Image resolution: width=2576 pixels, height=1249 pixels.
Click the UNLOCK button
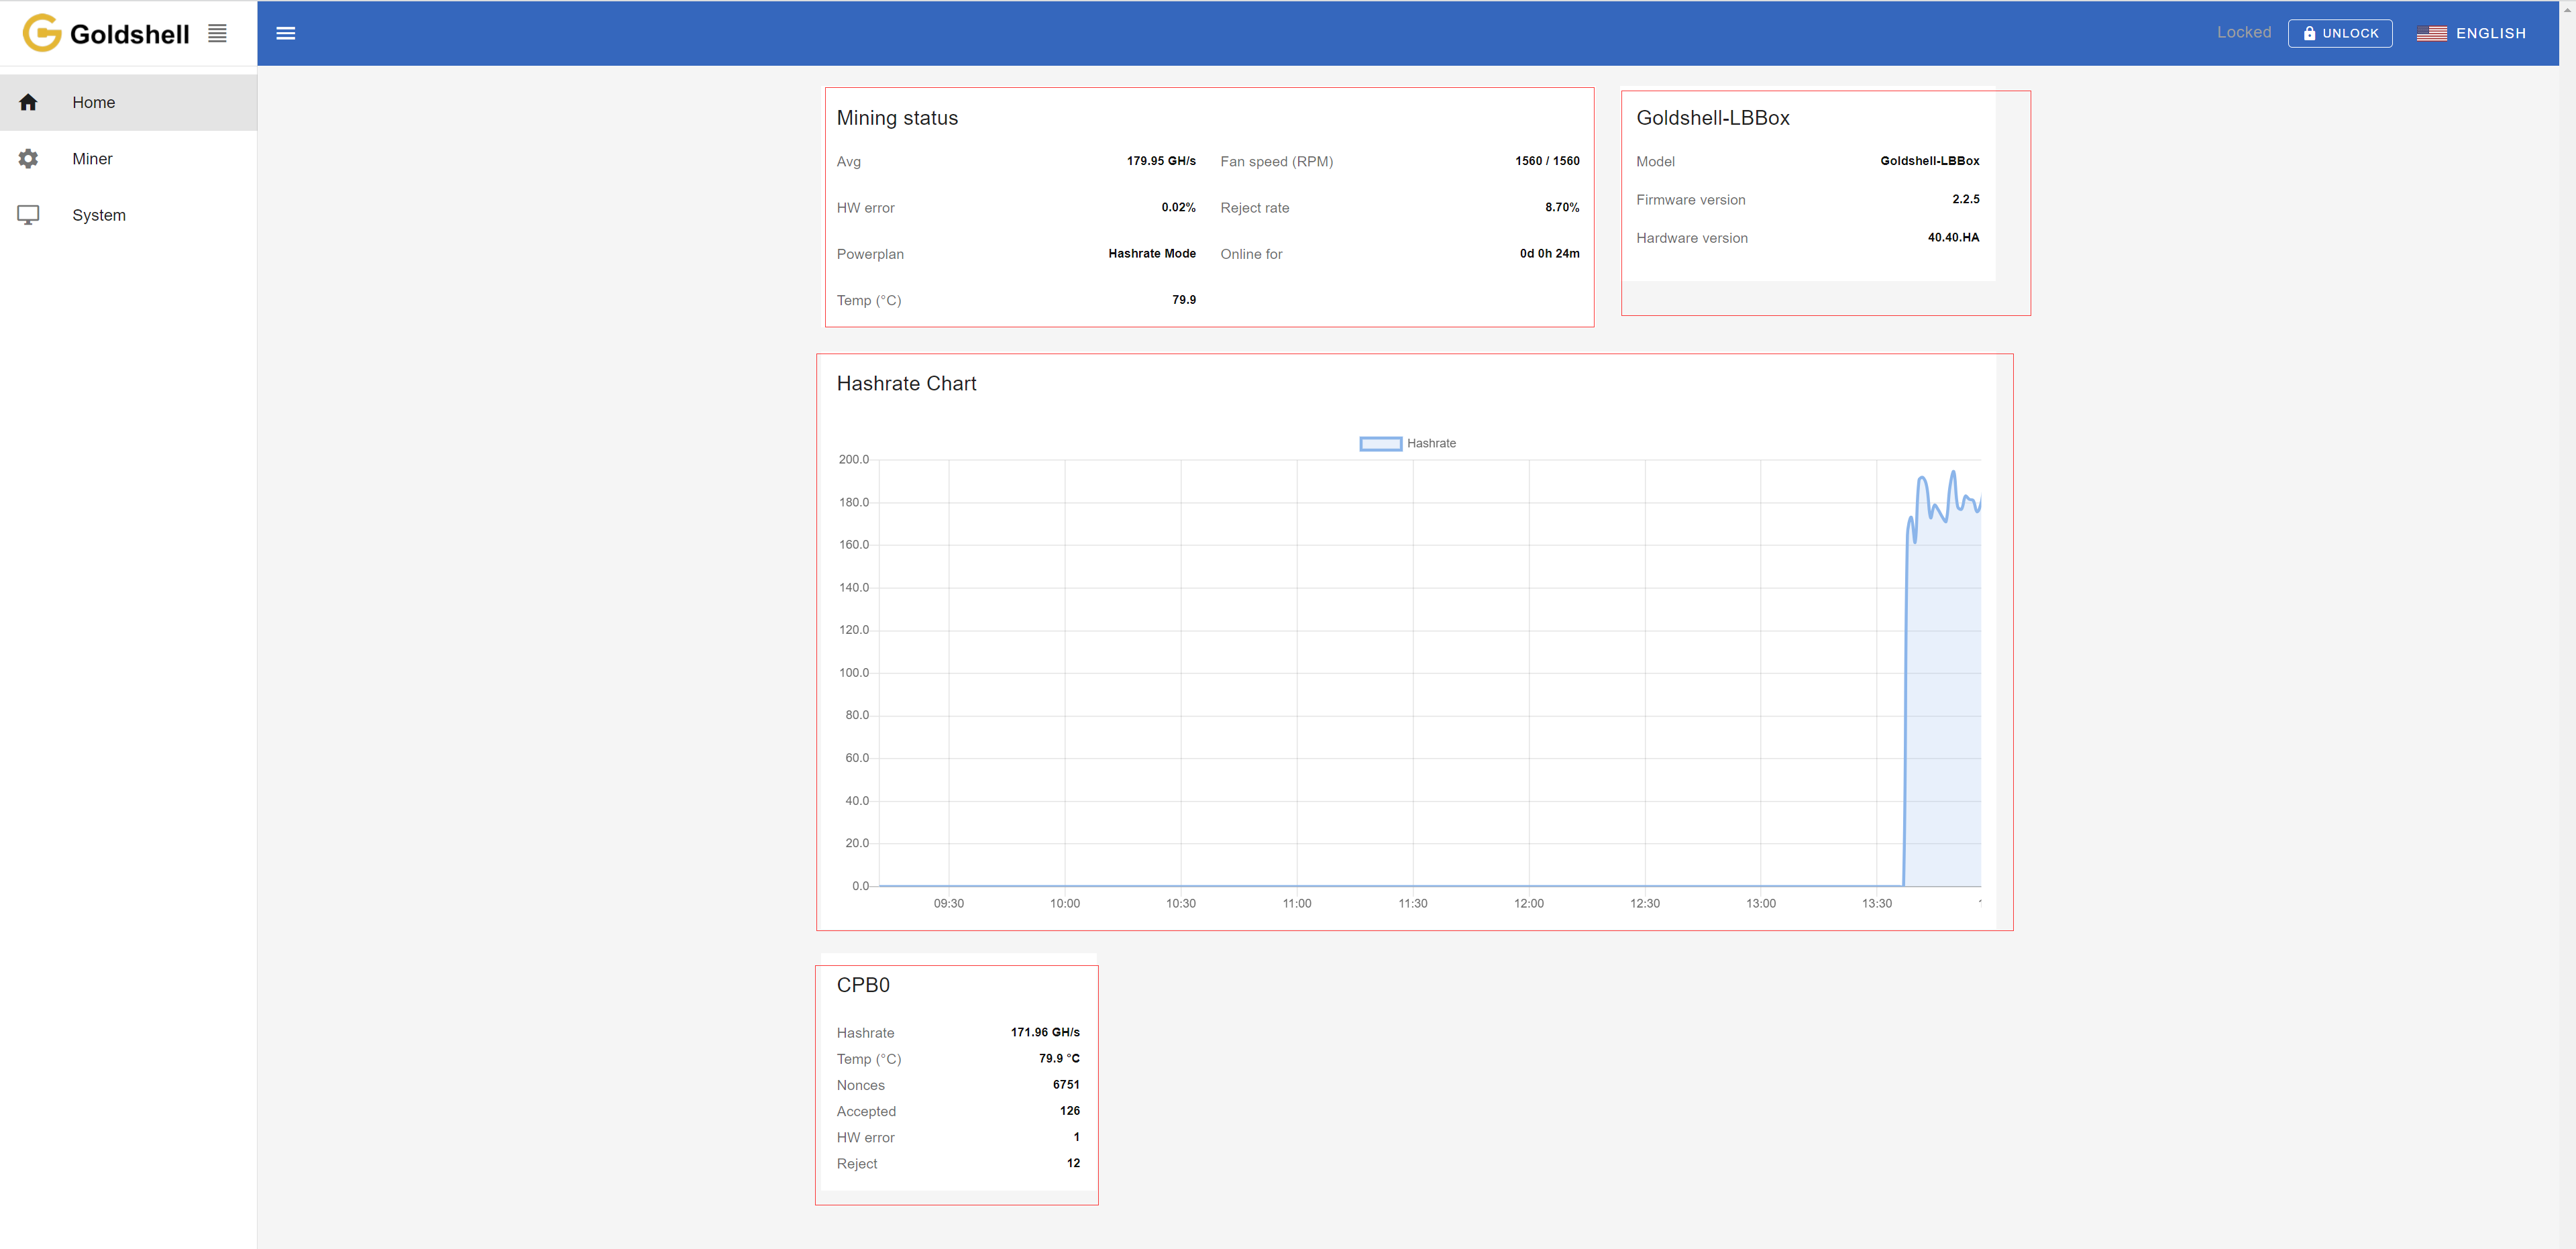[x=2340, y=33]
